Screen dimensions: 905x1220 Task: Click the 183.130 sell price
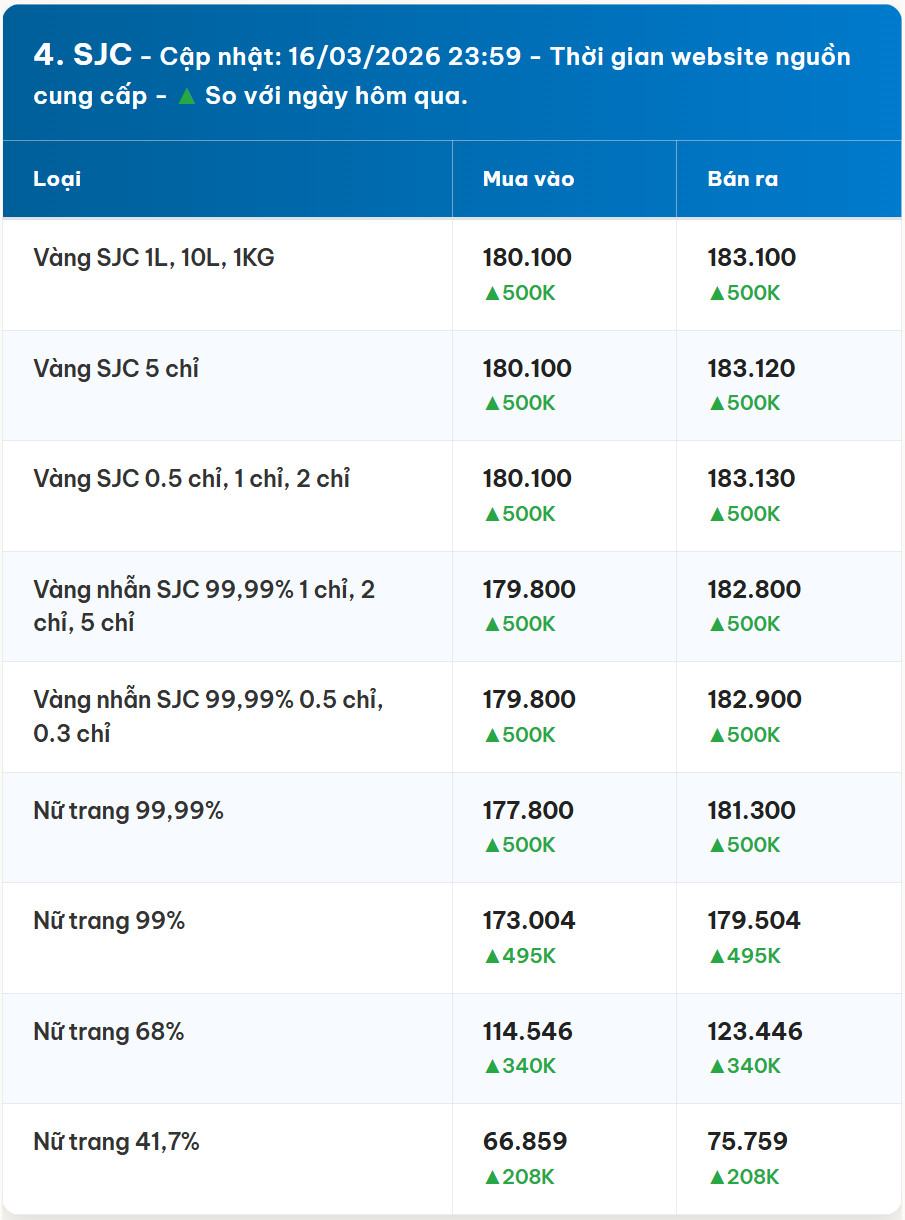[x=752, y=478]
